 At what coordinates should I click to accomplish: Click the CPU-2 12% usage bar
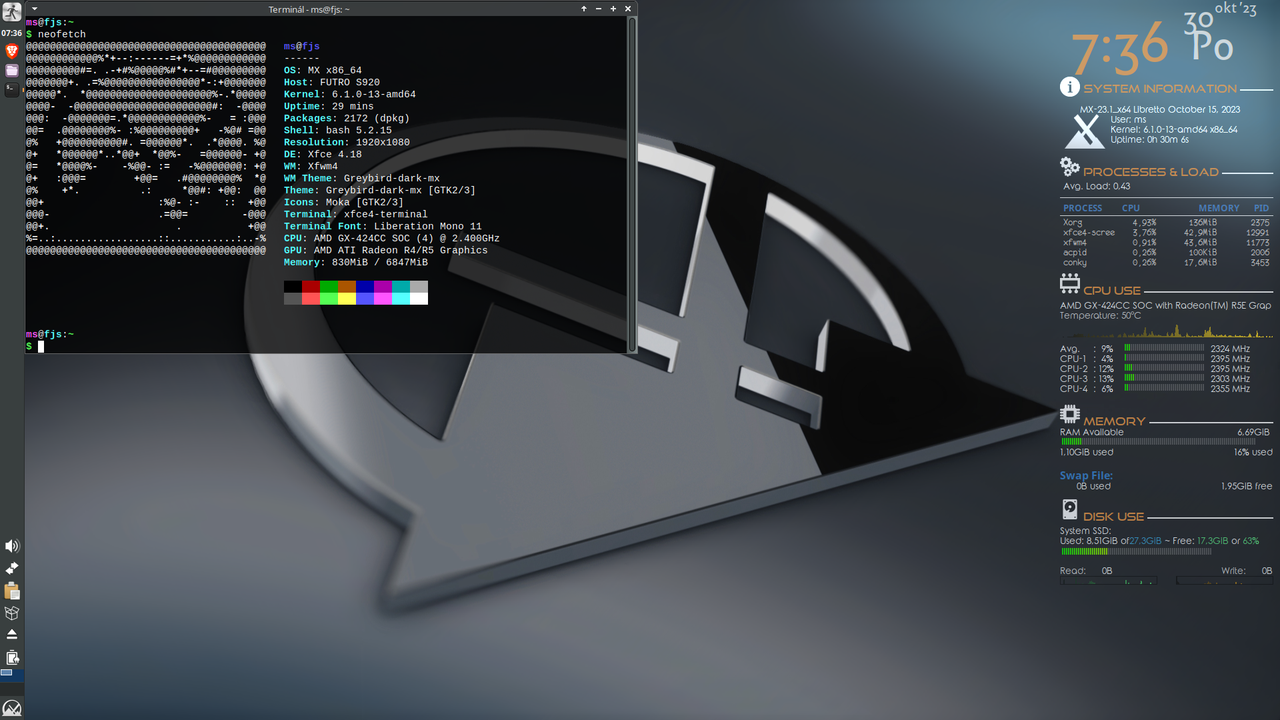(x=1164, y=369)
